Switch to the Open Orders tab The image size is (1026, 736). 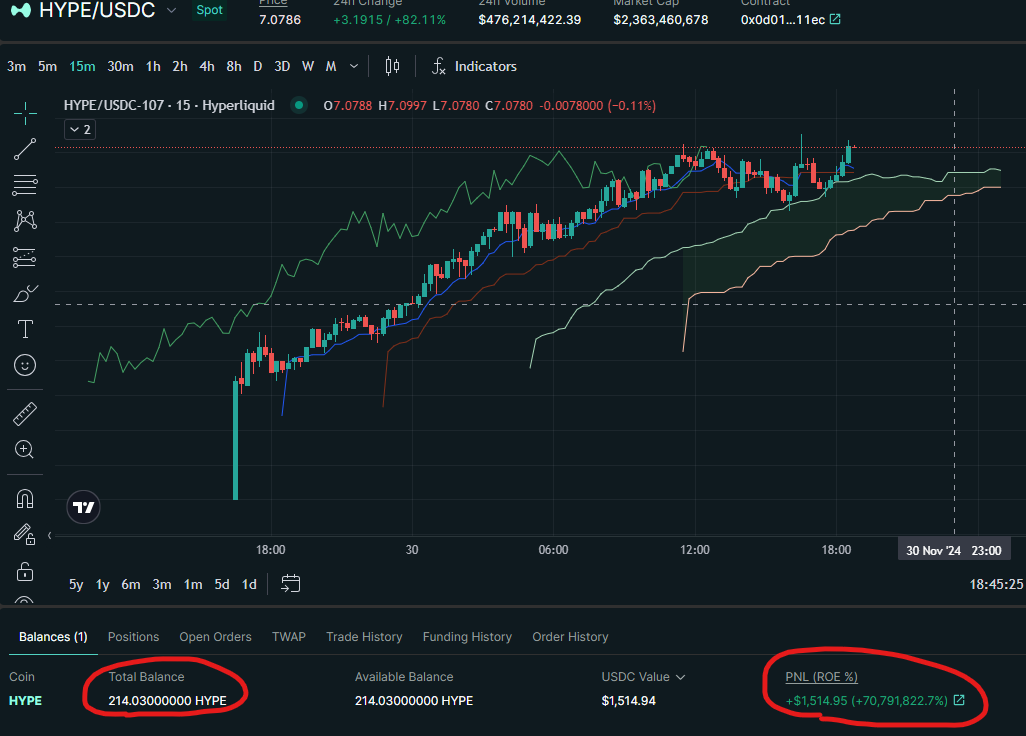[x=215, y=637]
